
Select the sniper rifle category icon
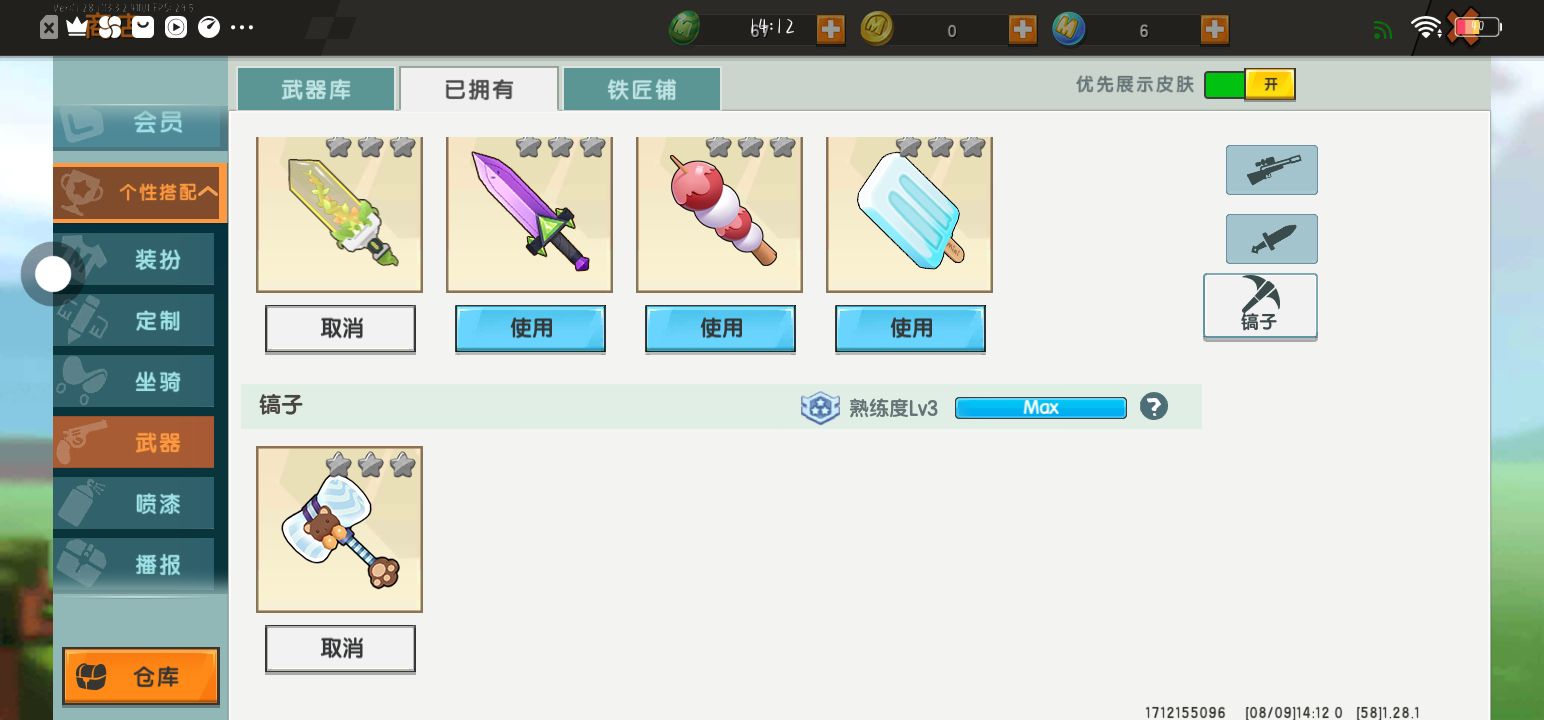click(x=1271, y=170)
